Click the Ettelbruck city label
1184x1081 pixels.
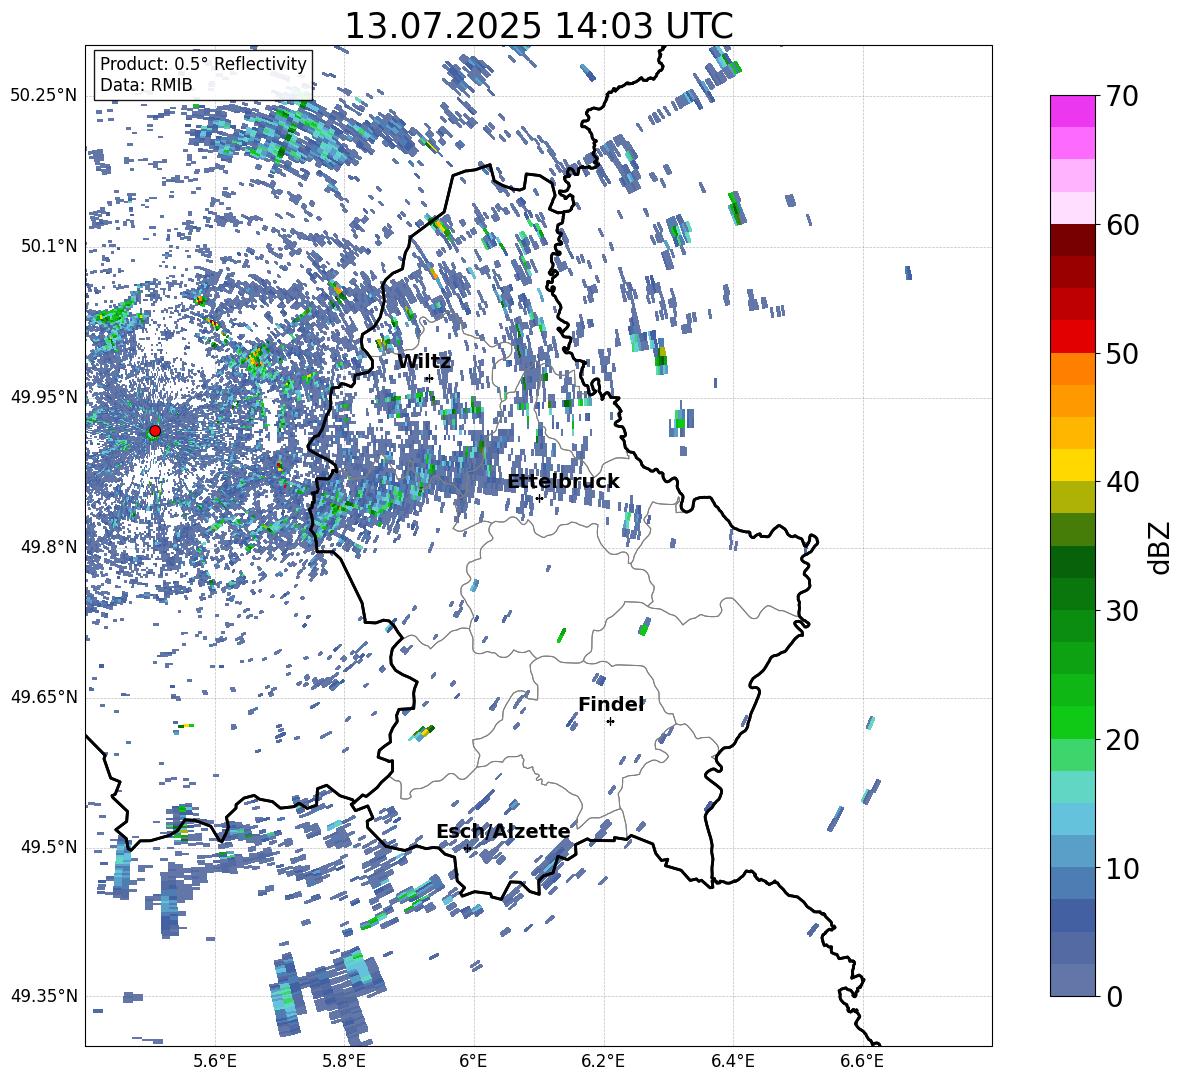[x=563, y=482]
